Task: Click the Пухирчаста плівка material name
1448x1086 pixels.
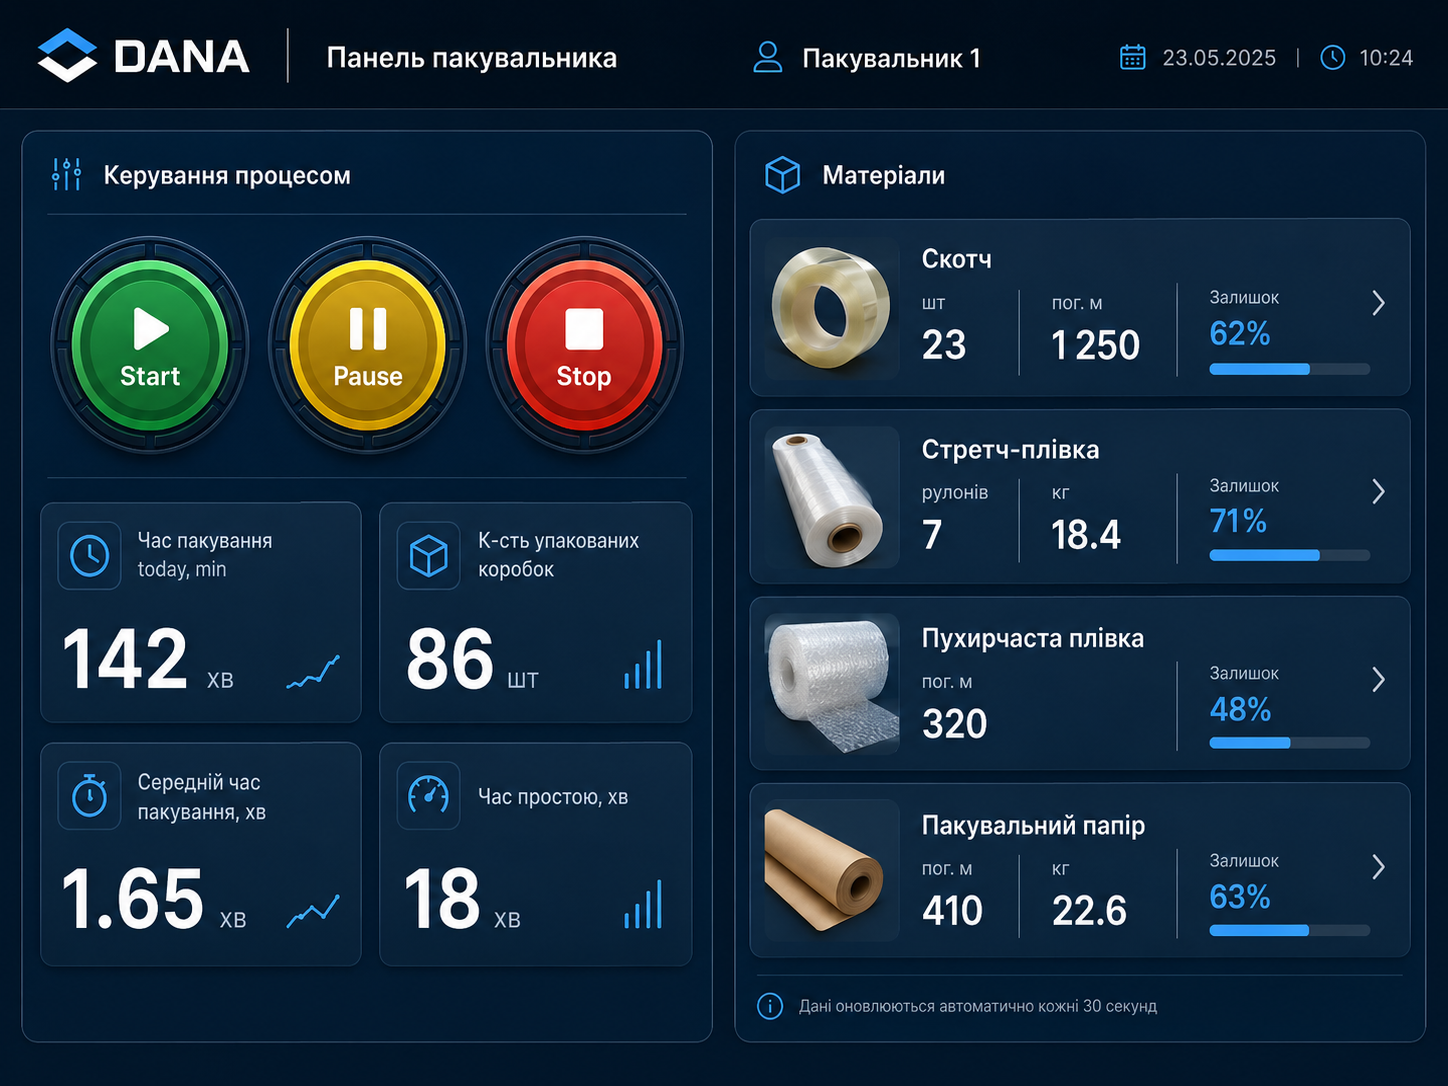Action: [x=1033, y=638]
